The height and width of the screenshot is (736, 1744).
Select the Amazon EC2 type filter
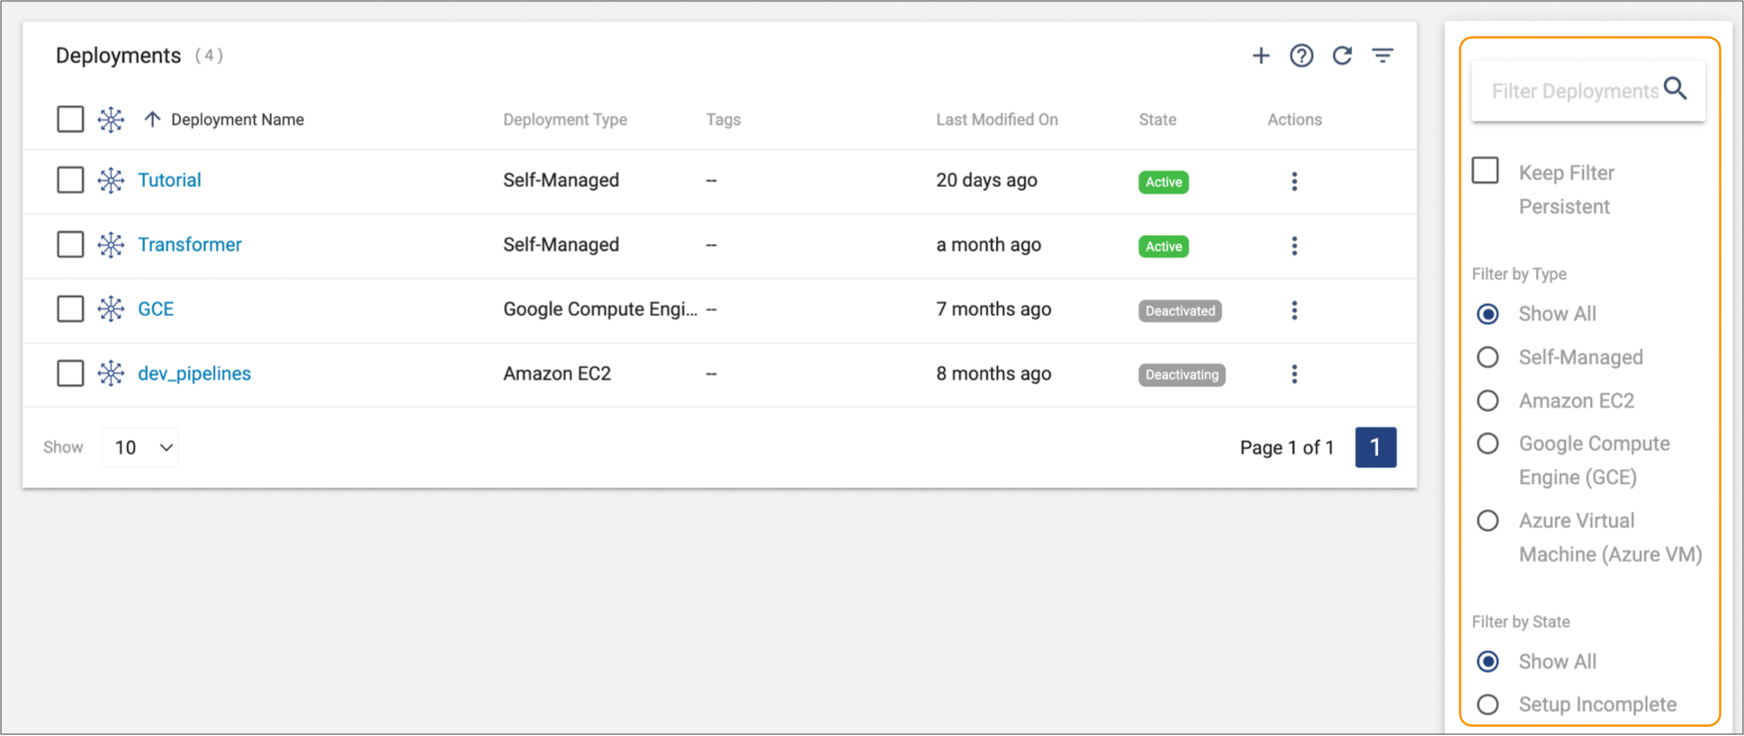(1488, 401)
